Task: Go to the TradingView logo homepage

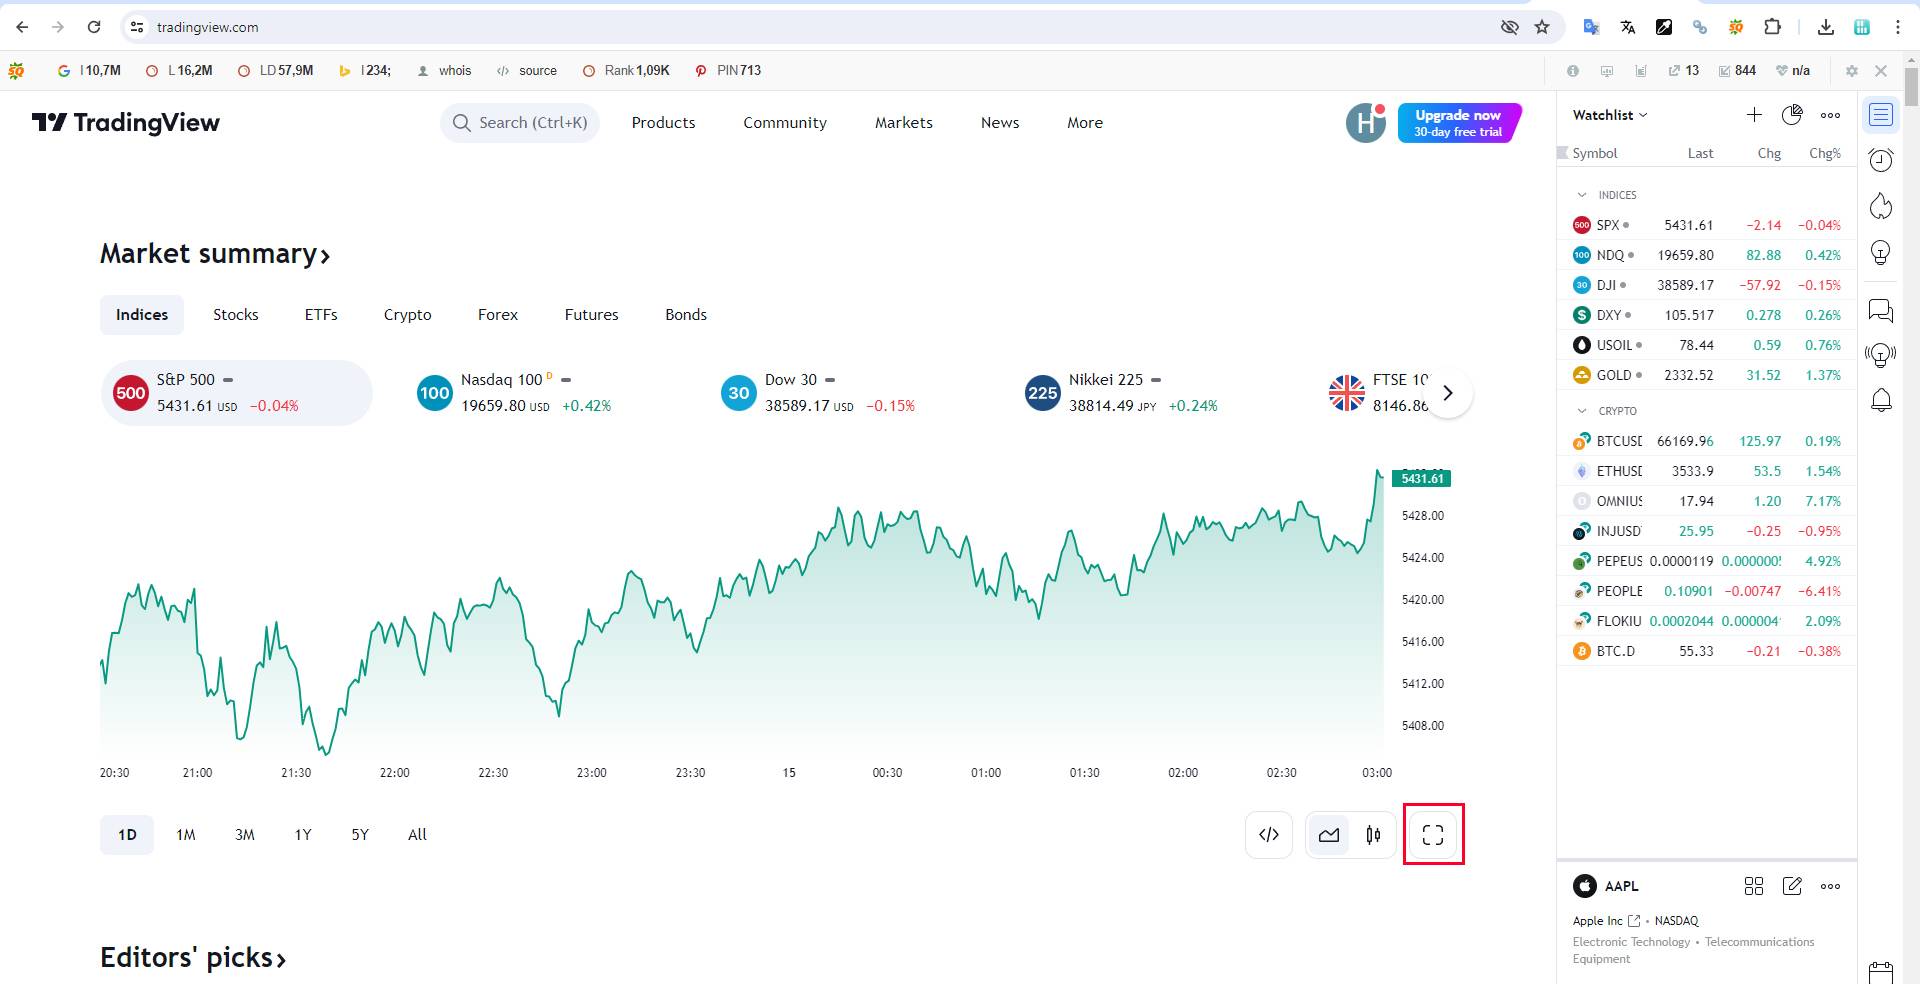Action: coord(126,123)
